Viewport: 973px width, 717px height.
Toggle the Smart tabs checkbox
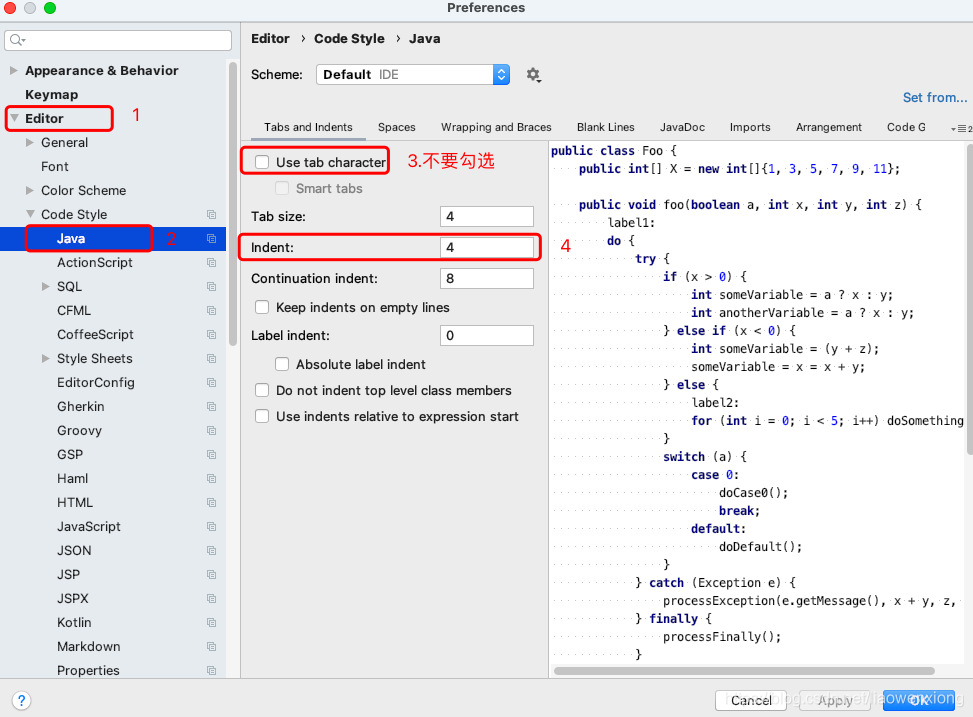pyautogui.click(x=282, y=188)
